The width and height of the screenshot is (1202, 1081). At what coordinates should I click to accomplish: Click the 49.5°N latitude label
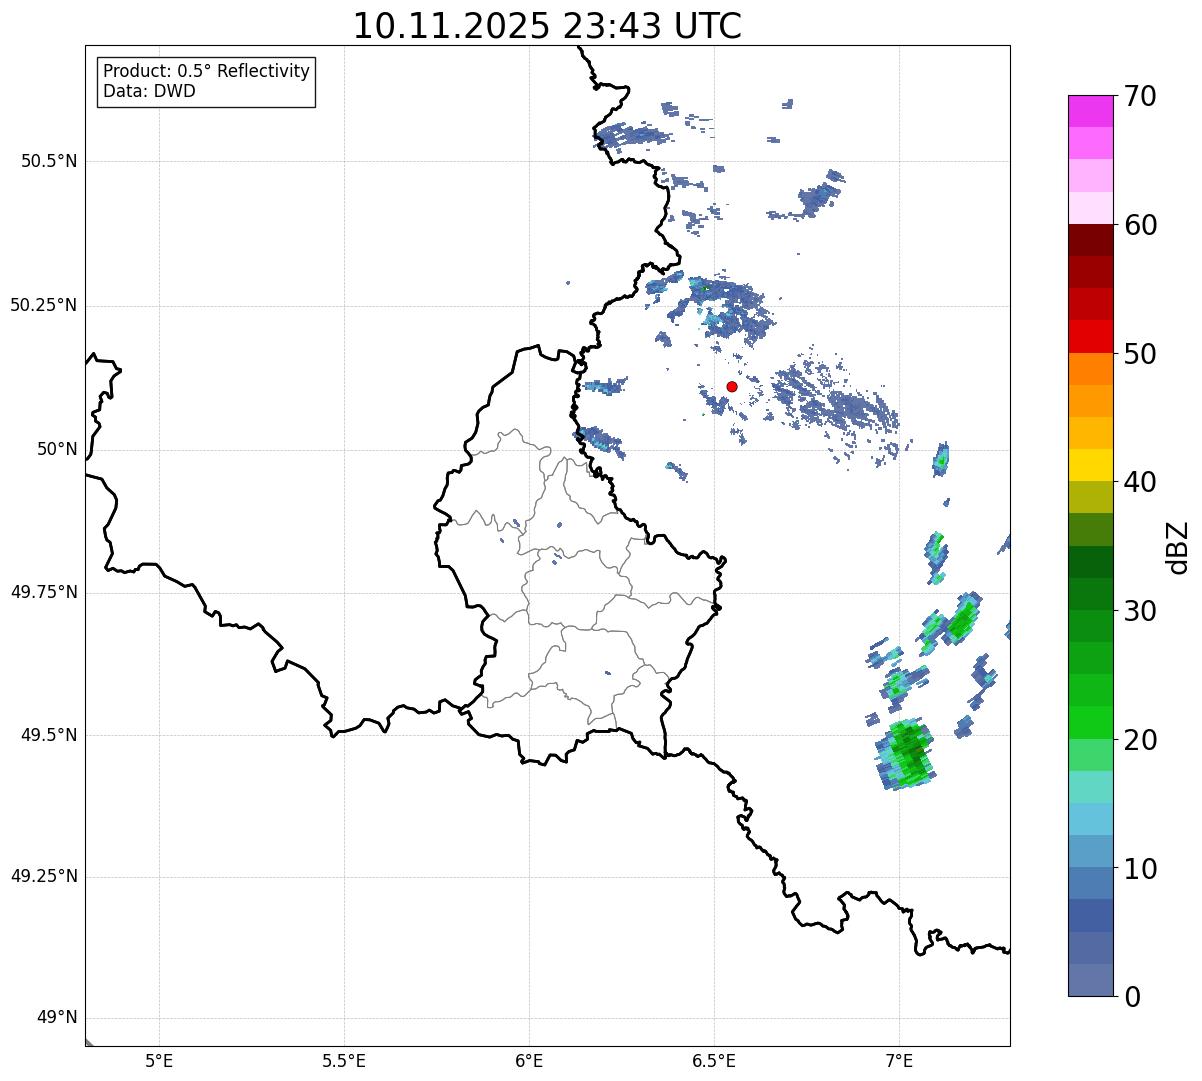(49, 735)
